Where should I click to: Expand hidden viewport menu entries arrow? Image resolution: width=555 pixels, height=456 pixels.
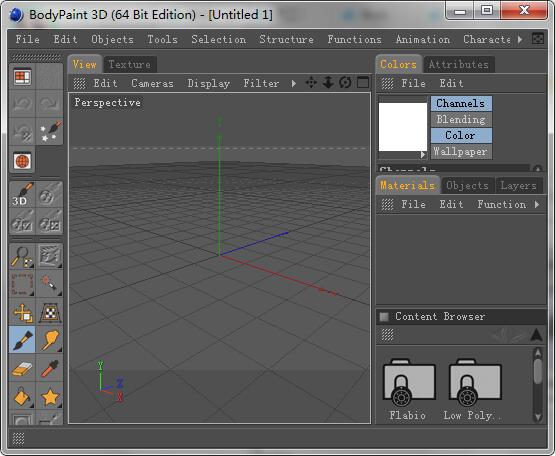(x=293, y=84)
